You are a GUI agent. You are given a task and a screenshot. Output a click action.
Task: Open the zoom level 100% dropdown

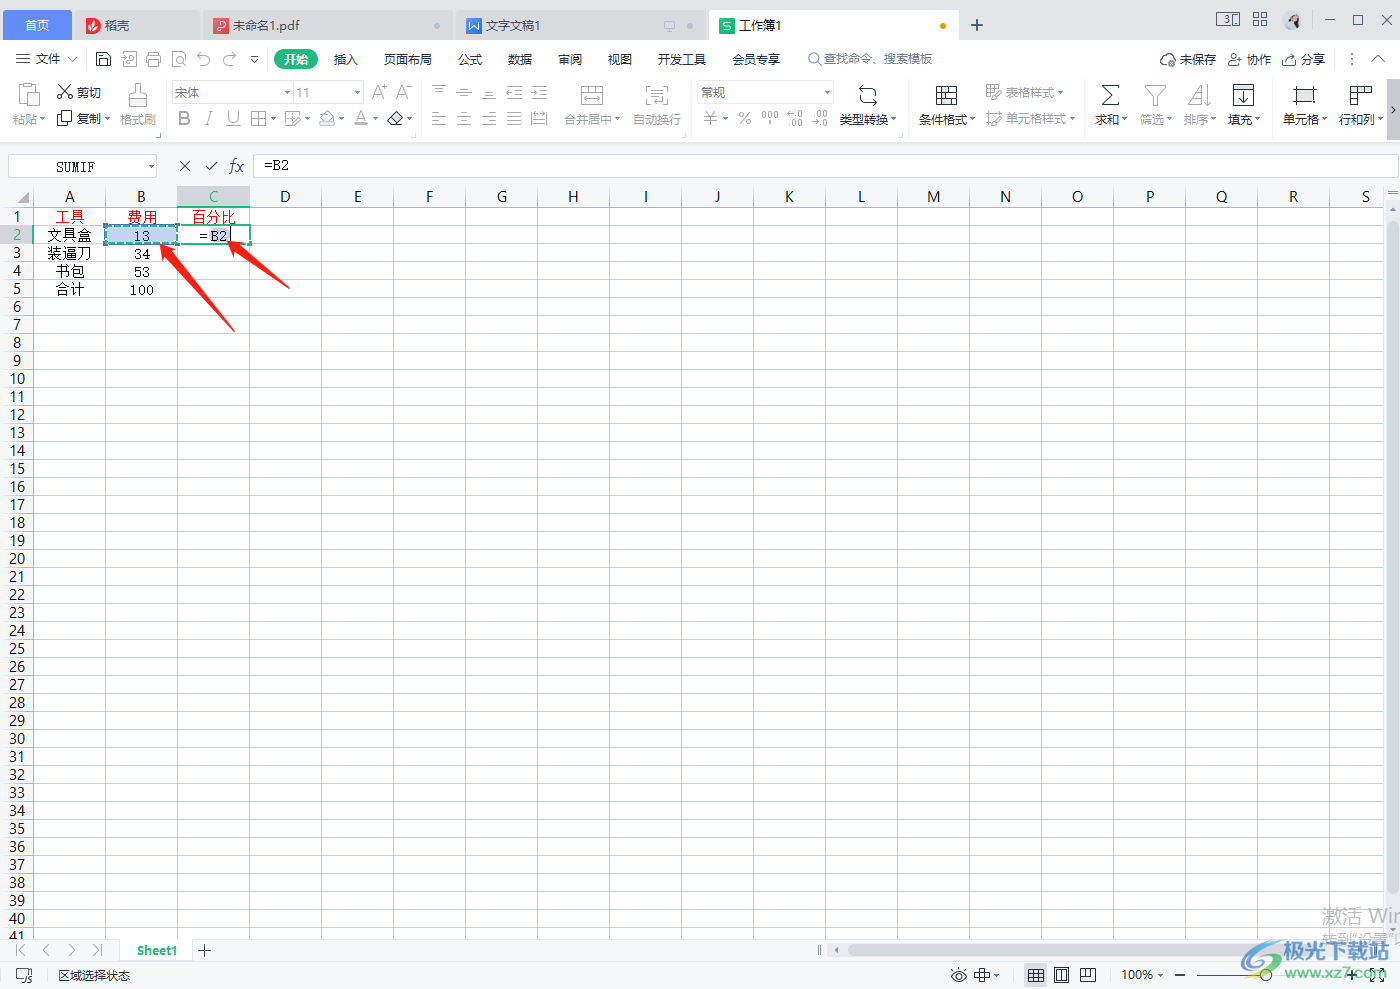(x=1142, y=975)
